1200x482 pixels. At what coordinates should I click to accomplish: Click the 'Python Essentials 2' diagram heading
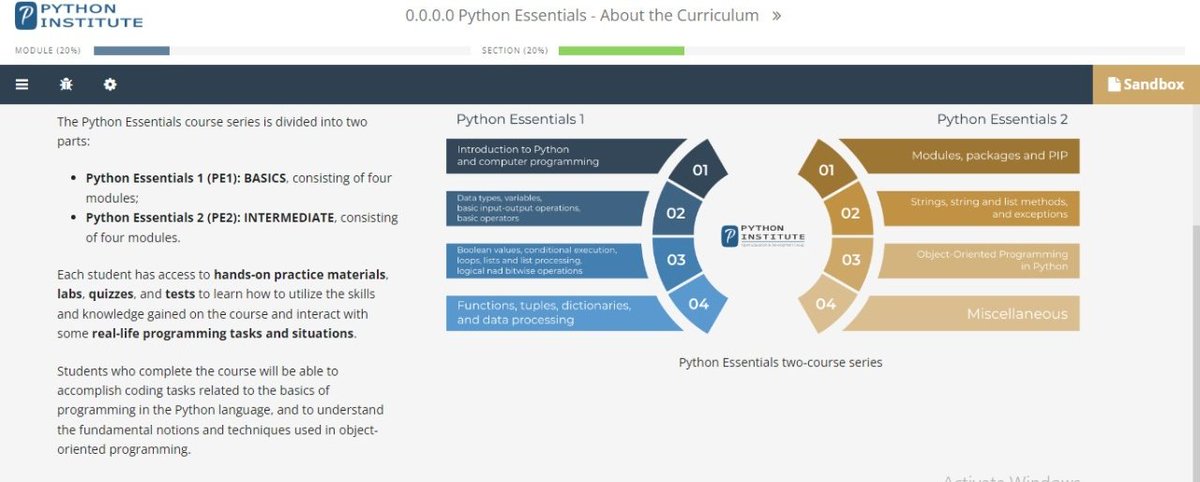pos(1002,119)
